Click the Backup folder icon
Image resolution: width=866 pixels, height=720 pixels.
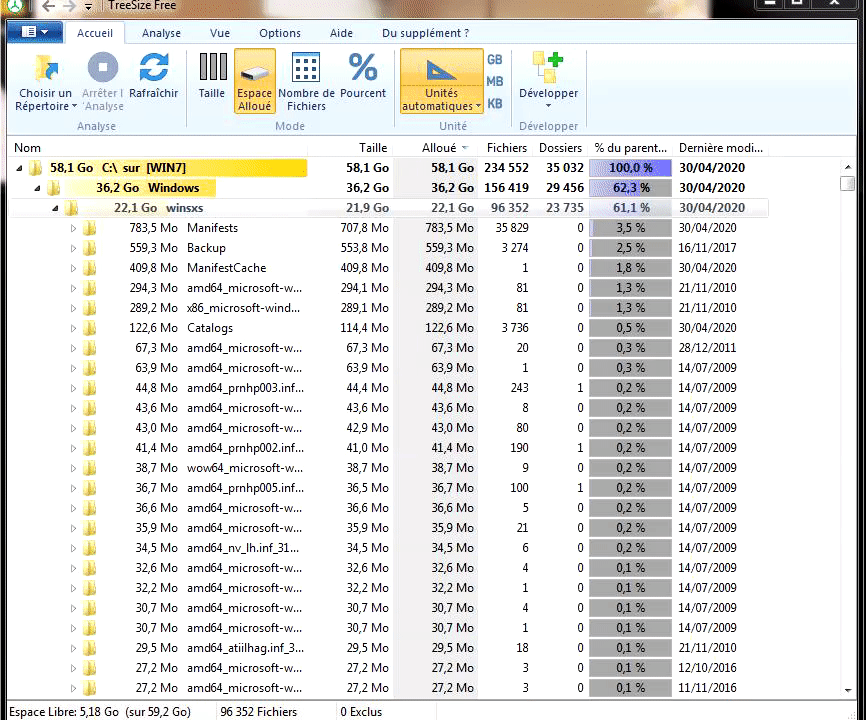[89, 248]
